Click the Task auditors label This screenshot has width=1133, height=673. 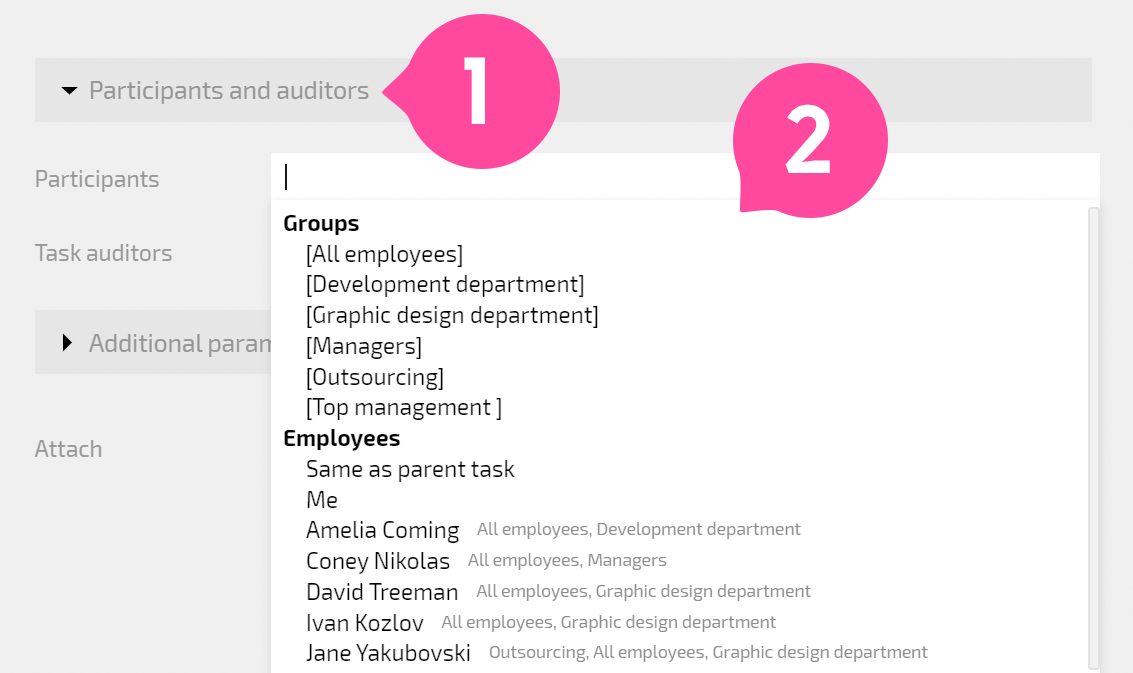coord(103,253)
